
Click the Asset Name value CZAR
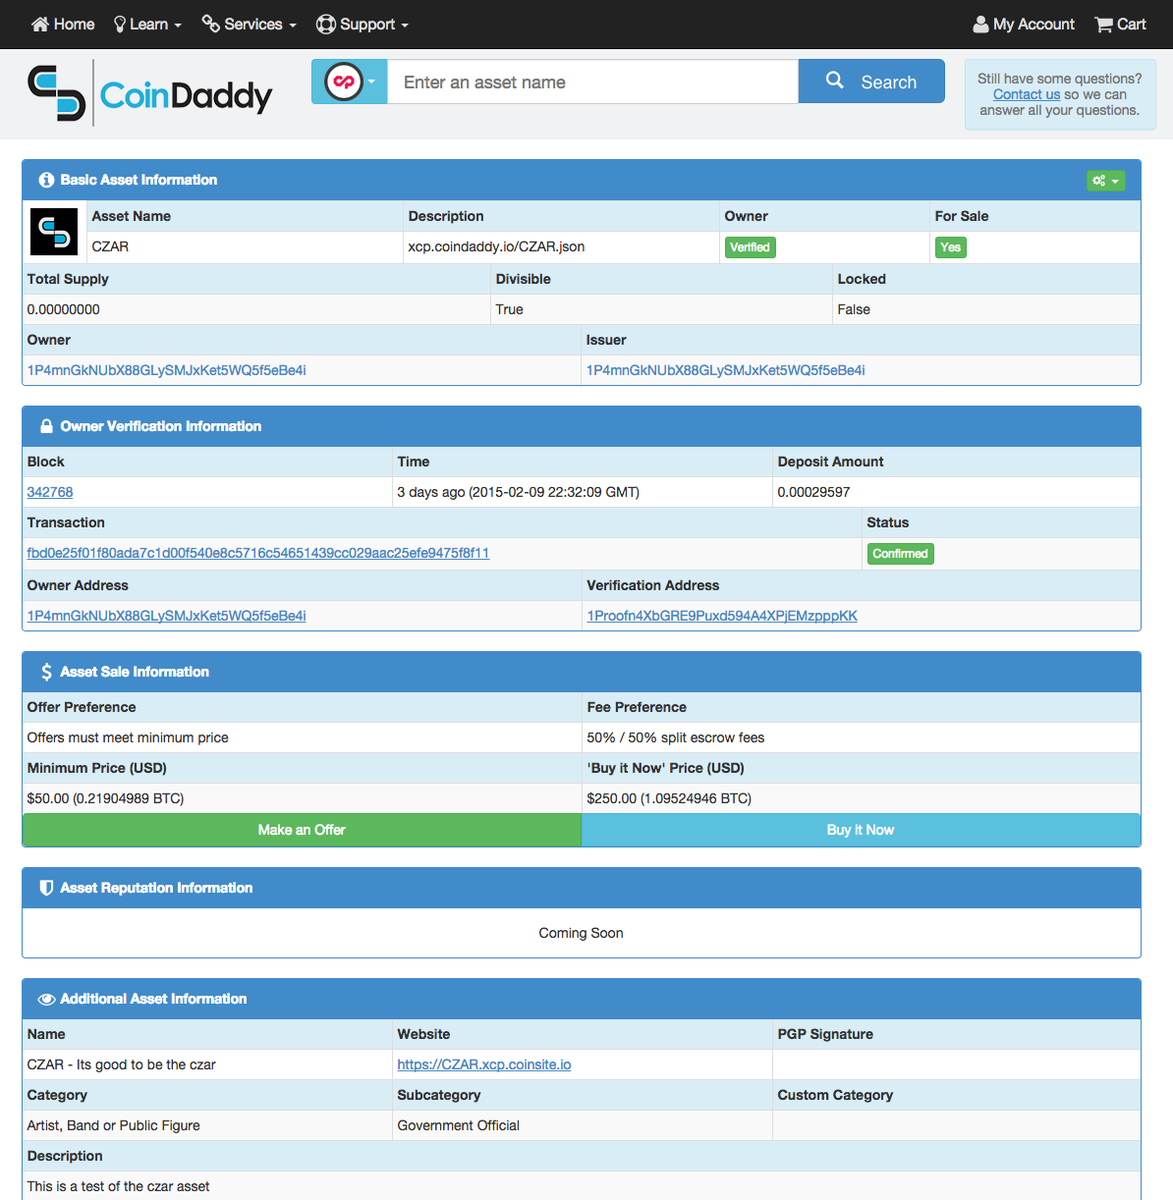tap(110, 247)
